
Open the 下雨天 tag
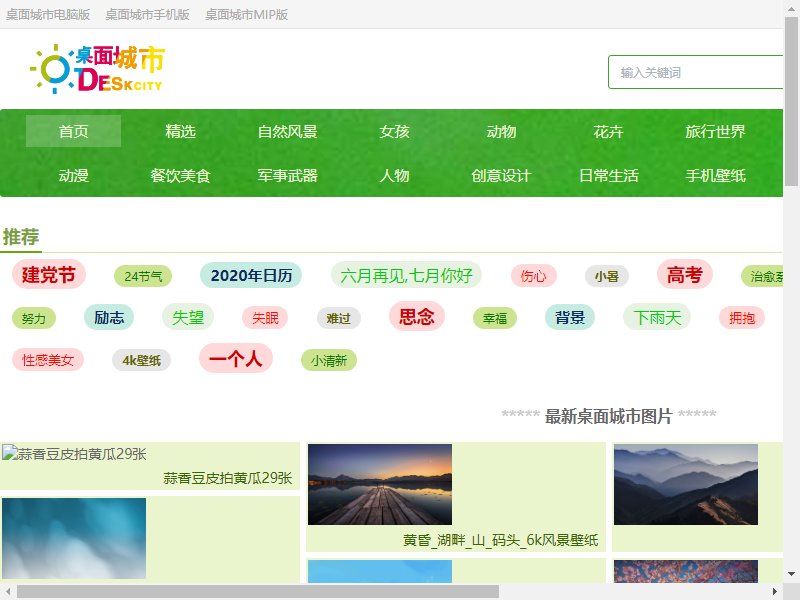point(657,317)
